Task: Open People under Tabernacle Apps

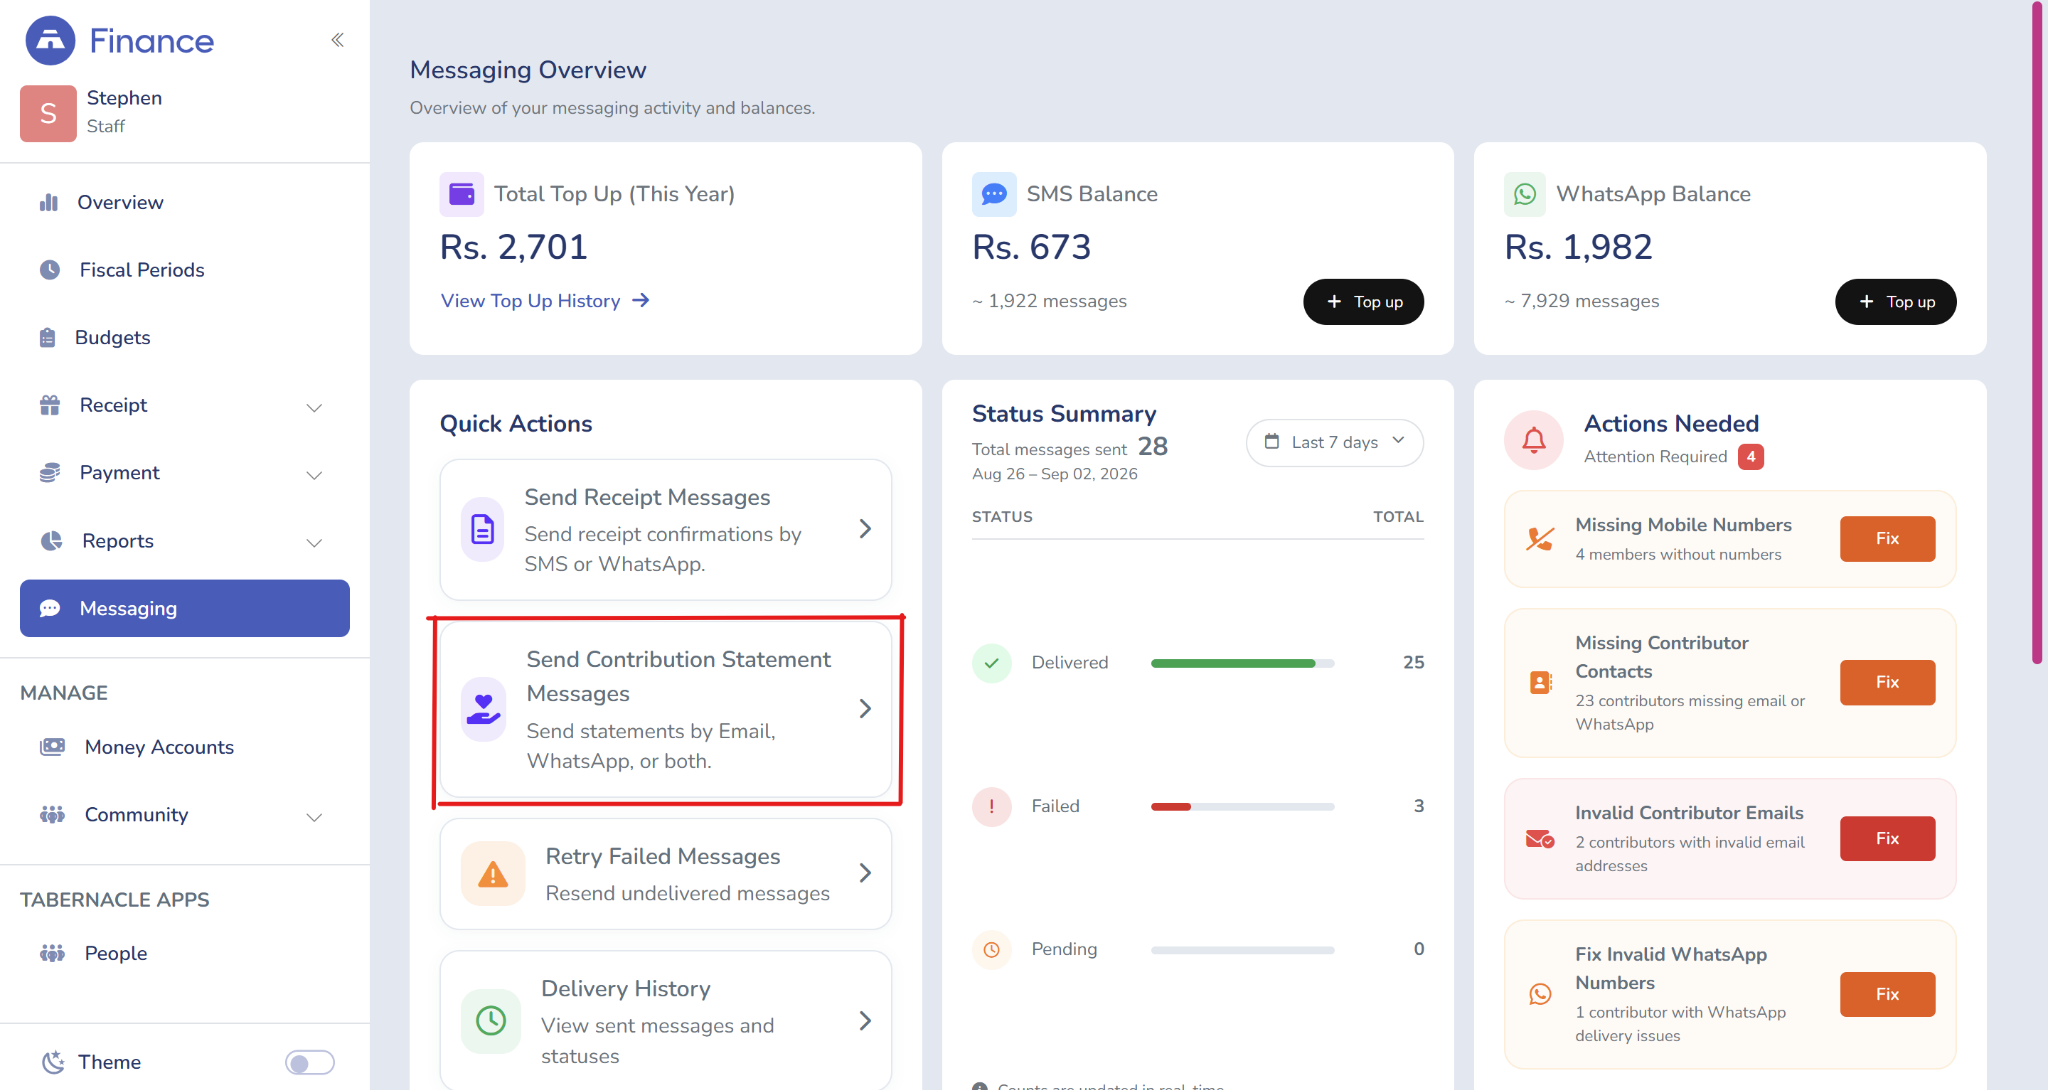Action: [185, 953]
